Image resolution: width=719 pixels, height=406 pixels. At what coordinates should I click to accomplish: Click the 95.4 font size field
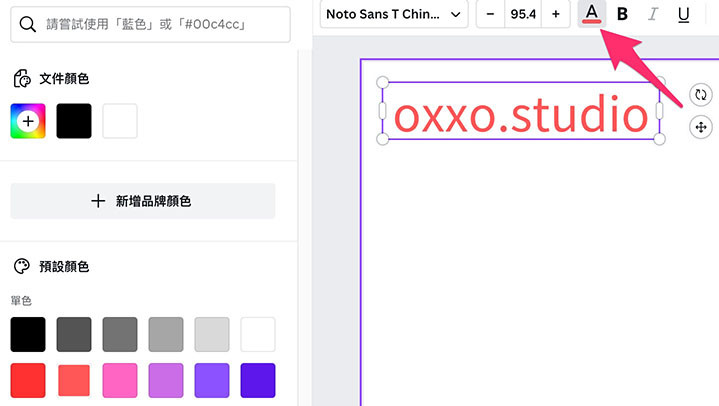523,14
